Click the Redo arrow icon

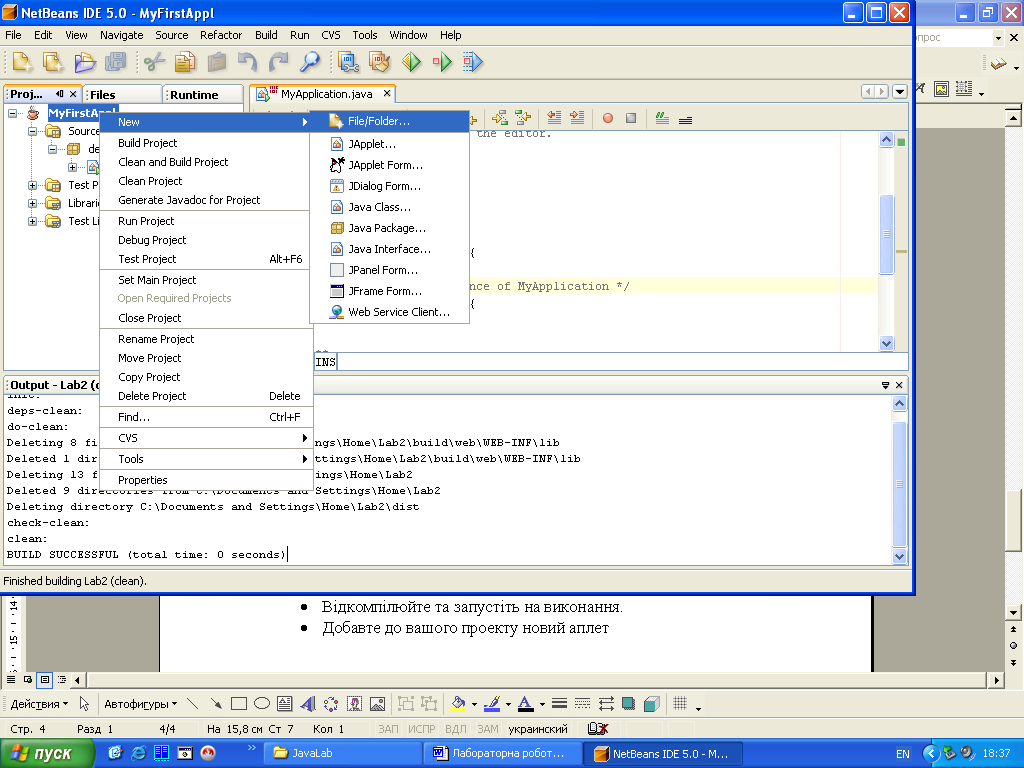(279, 62)
